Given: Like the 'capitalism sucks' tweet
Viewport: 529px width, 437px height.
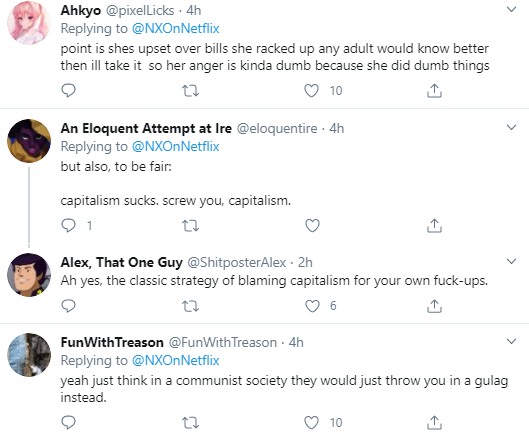Looking at the screenshot, I should point(312,225).
